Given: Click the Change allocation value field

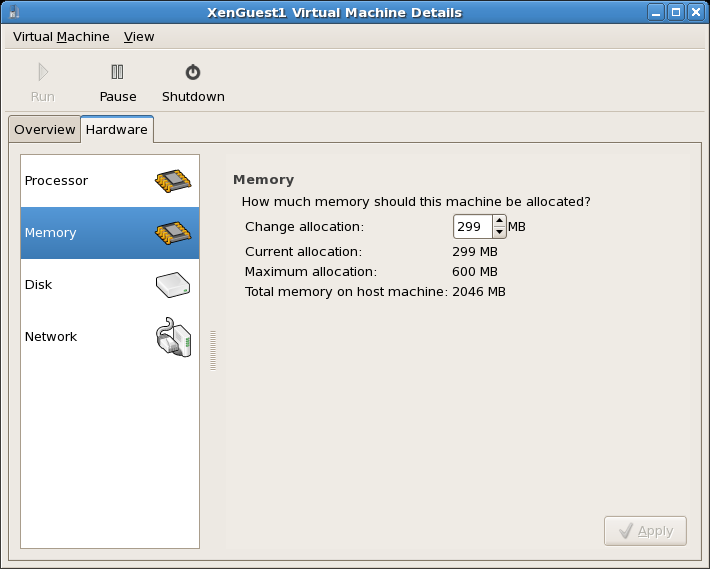Looking at the screenshot, I should click(x=473, y=226).
